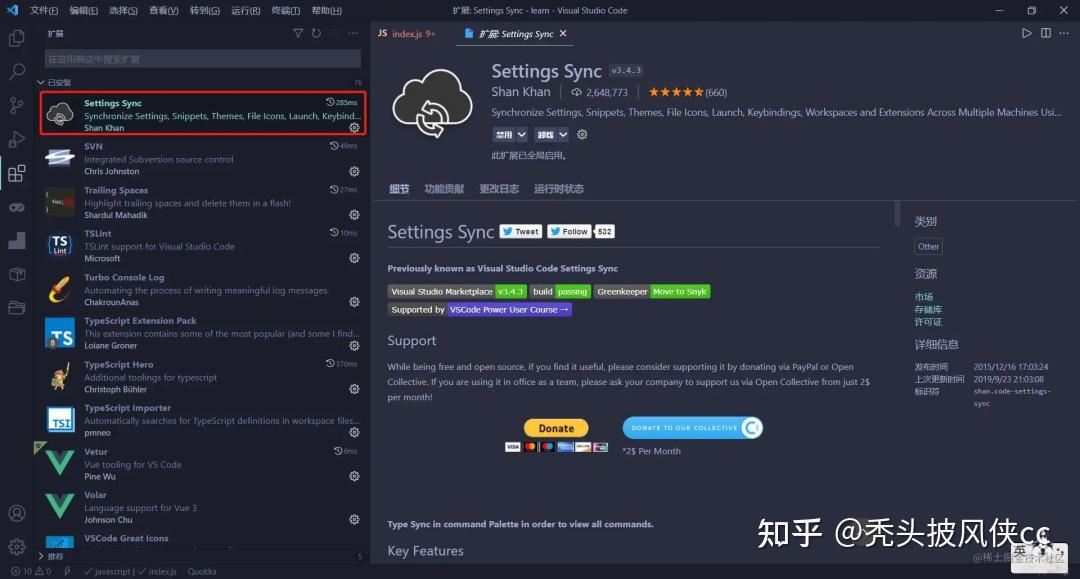Open the extensions panel more actions menu
Screen dimensions: 1080x579
pos(353,33)
